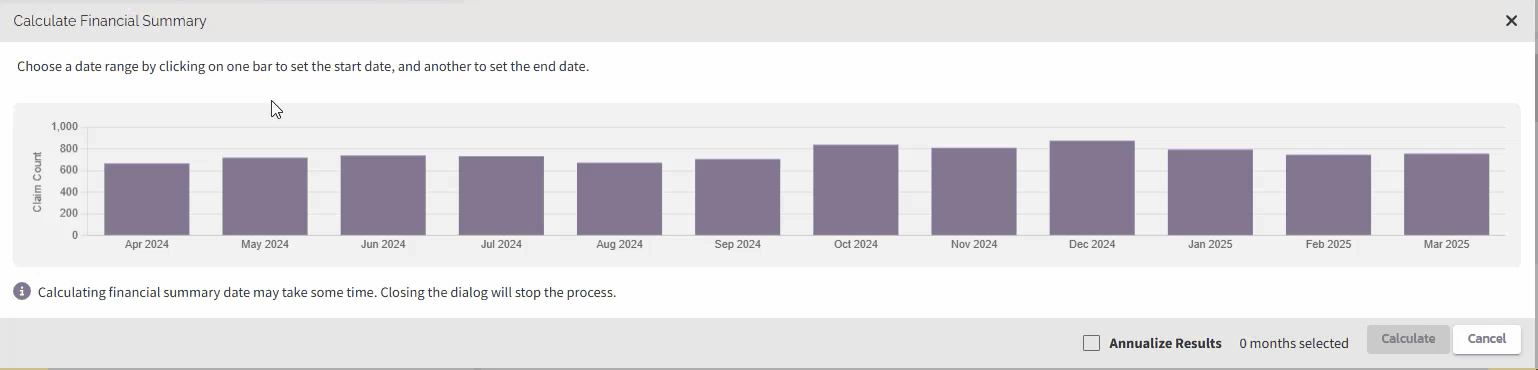
Task: Click the 'Apr 2024' axis label
Action: [x=147, y=244]
